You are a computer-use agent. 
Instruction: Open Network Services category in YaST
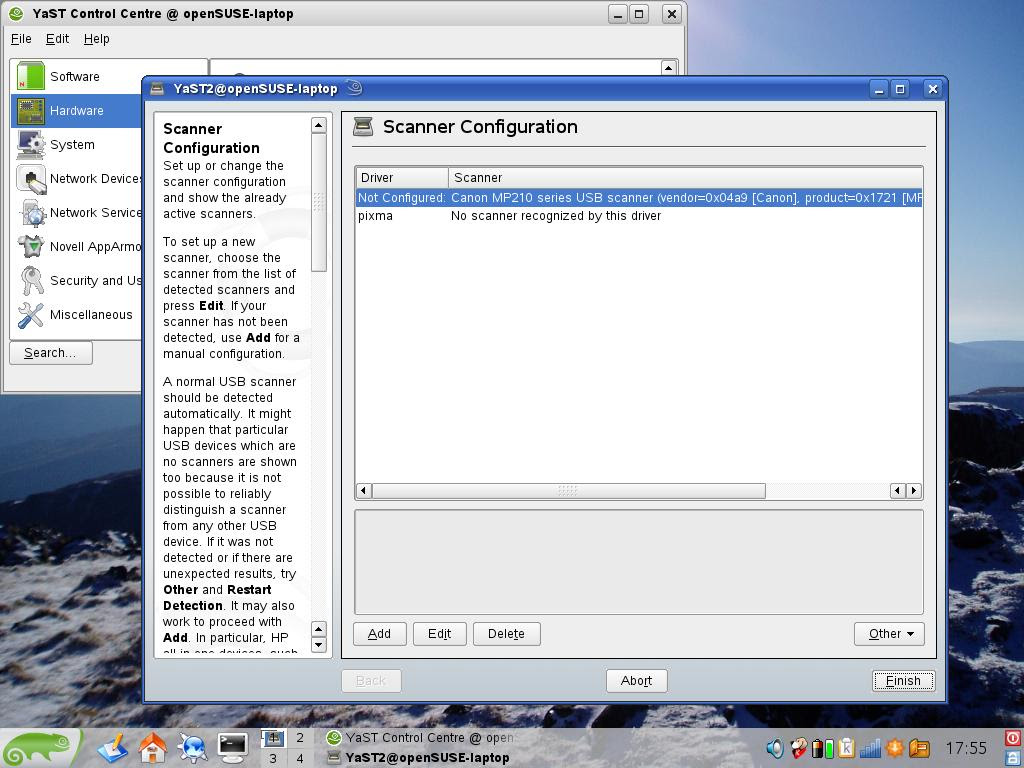click(x=76, y=212)
